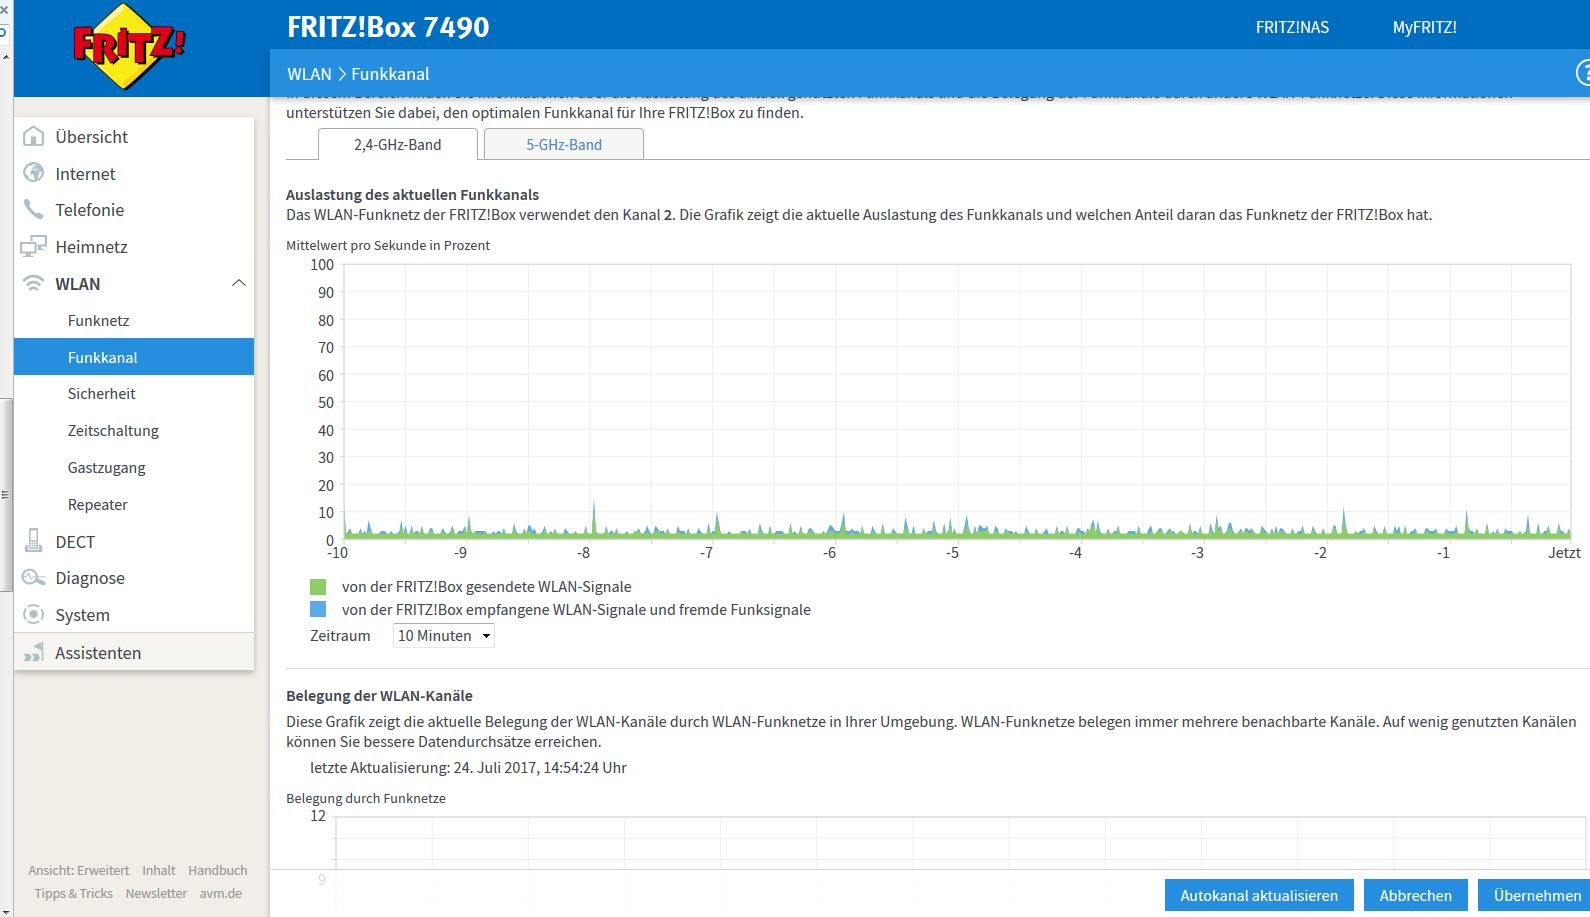The image size is (1590, 917).
Task: Open the help question mark icon
Action: (1583, 73)
